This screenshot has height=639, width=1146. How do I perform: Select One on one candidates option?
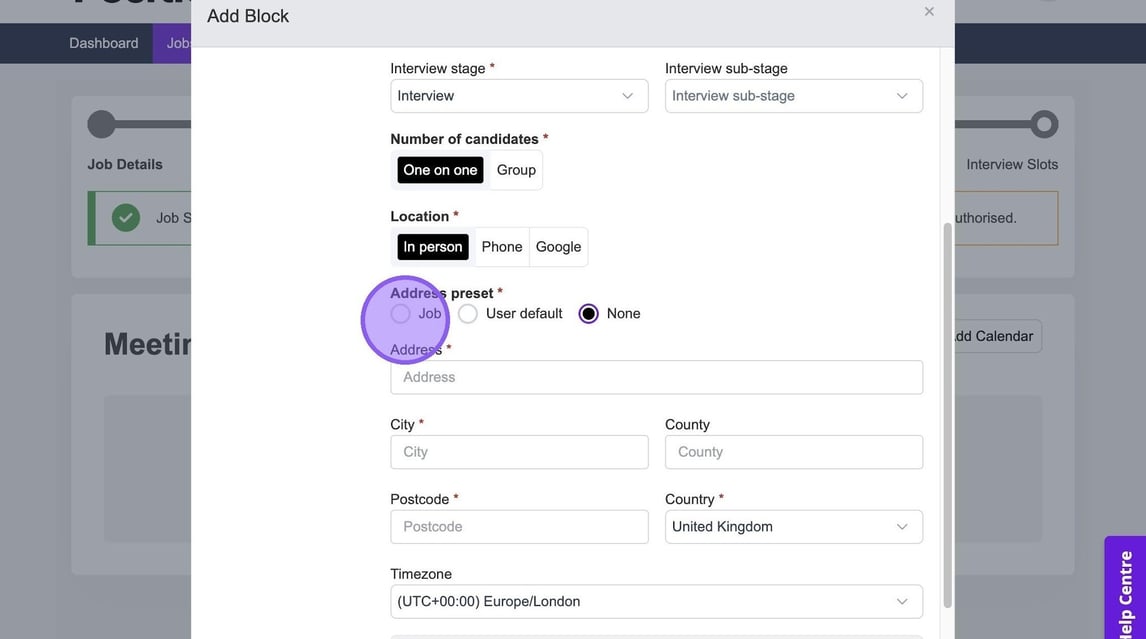coord(440,170)
